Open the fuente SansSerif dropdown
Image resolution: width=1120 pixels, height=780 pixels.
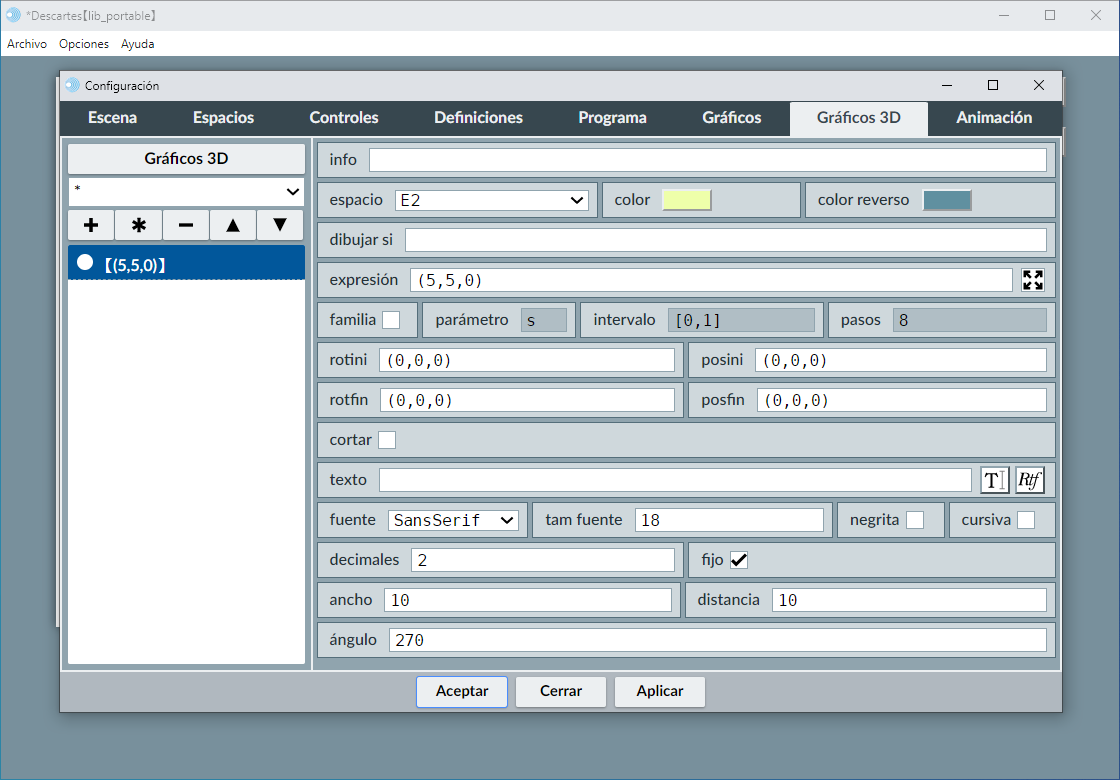tap(453, 520)
